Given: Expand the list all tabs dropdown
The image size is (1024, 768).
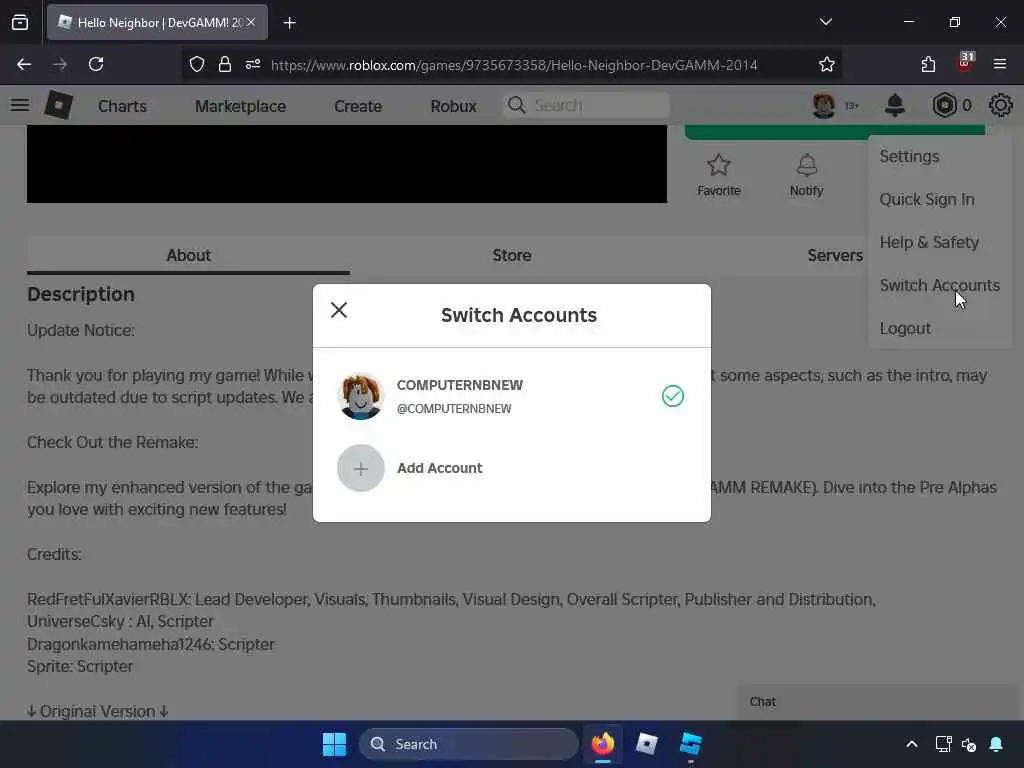Looking at the screenshot, I should [x=825, y=22].
